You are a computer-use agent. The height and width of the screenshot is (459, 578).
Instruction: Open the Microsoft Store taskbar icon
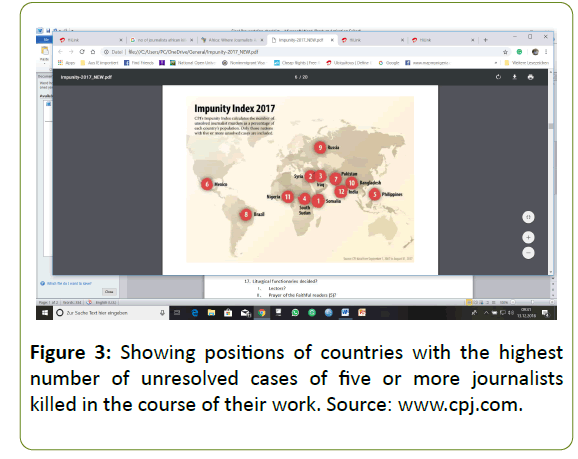(x=228, y=313)
